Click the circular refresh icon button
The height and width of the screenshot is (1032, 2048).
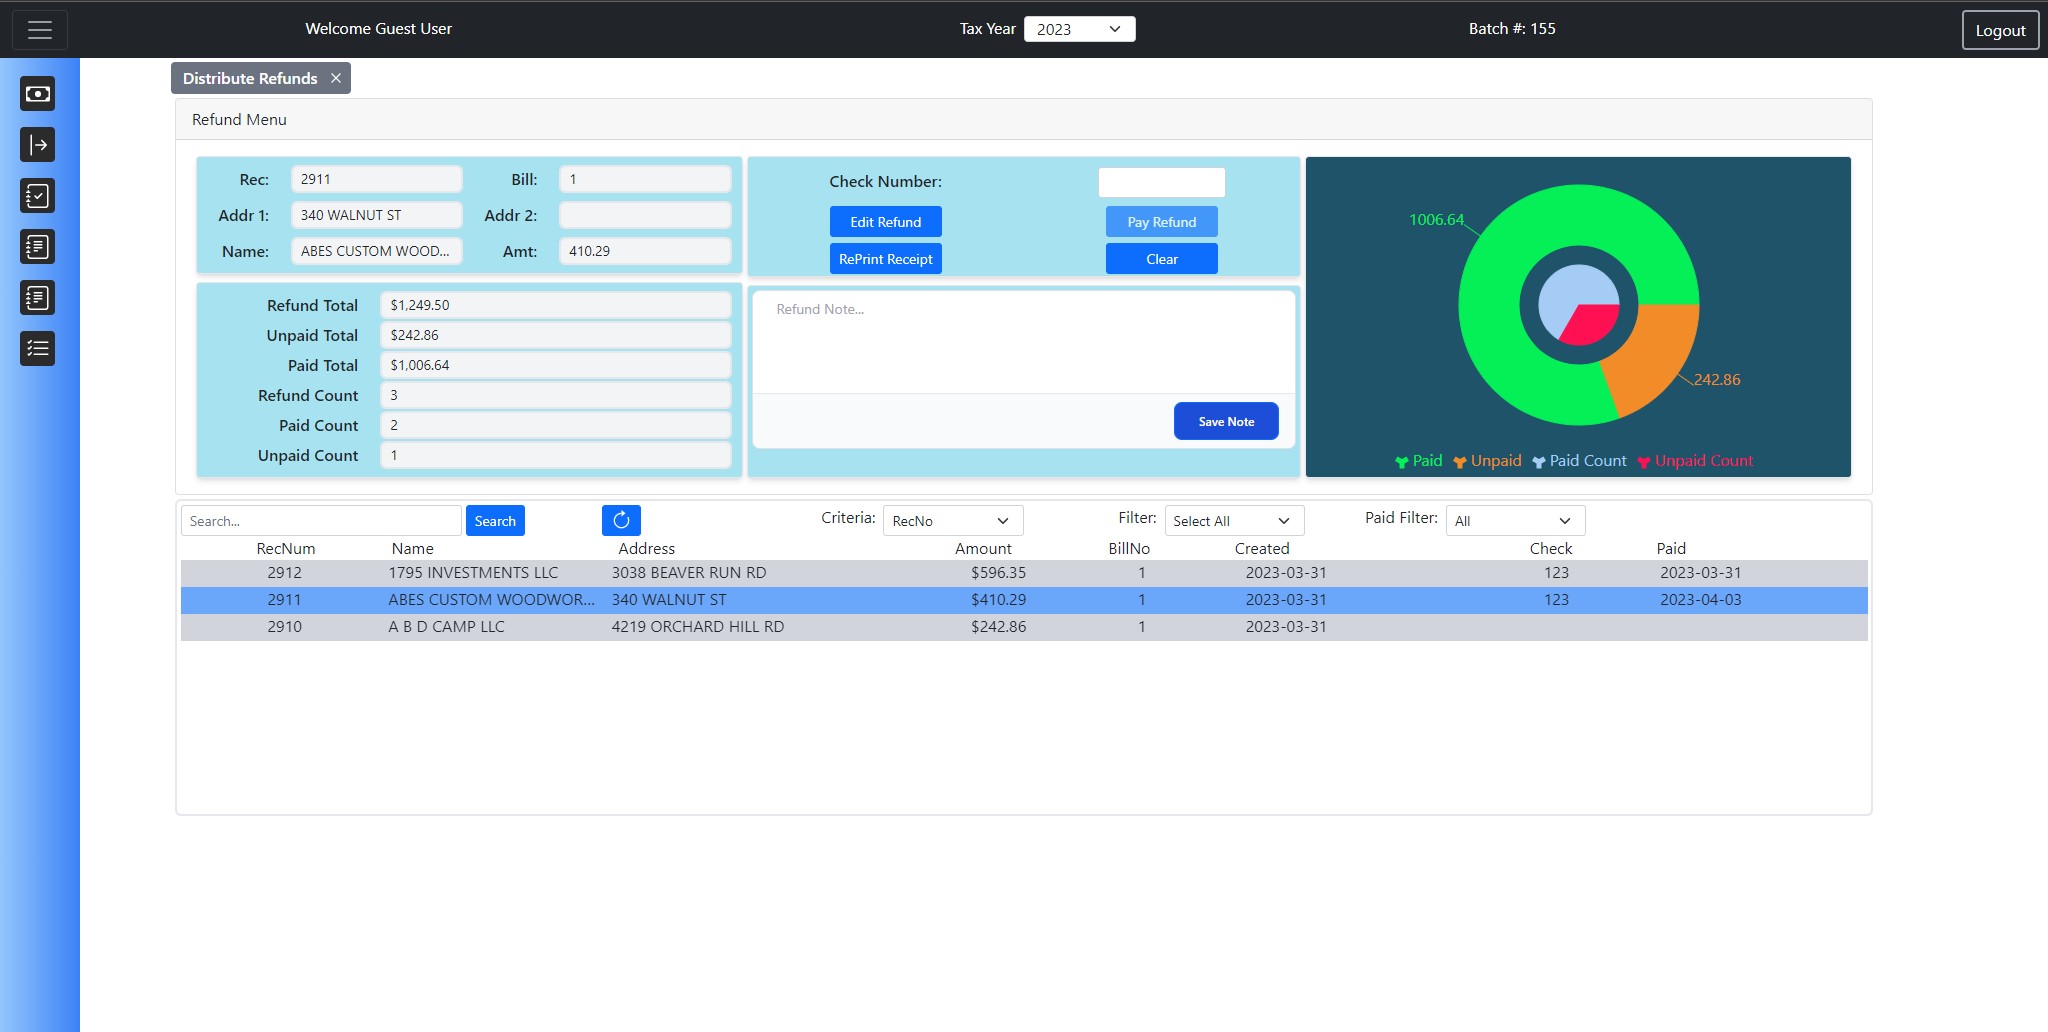[x=621, y=520]
